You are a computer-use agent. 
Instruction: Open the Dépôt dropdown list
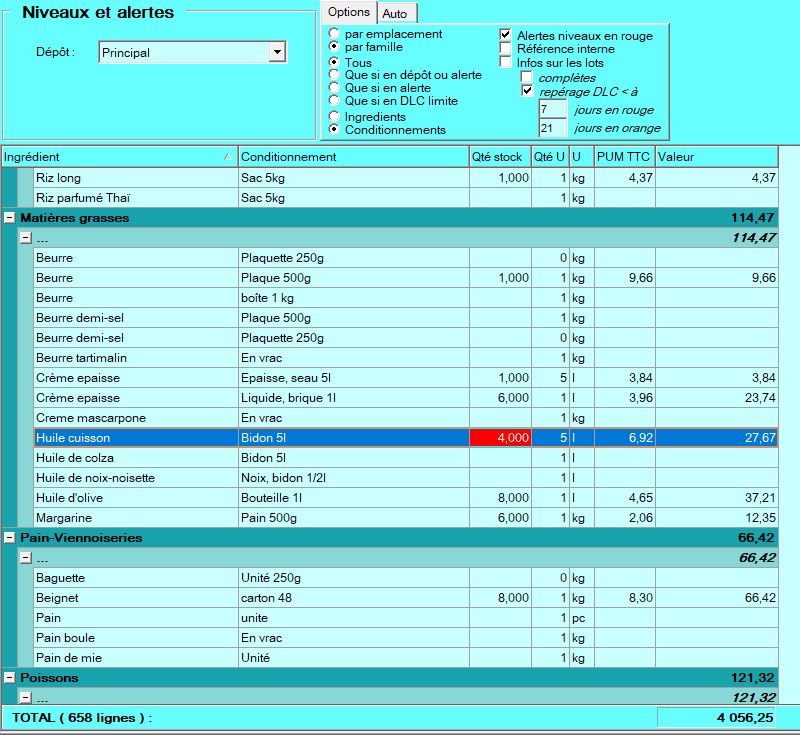277,52
